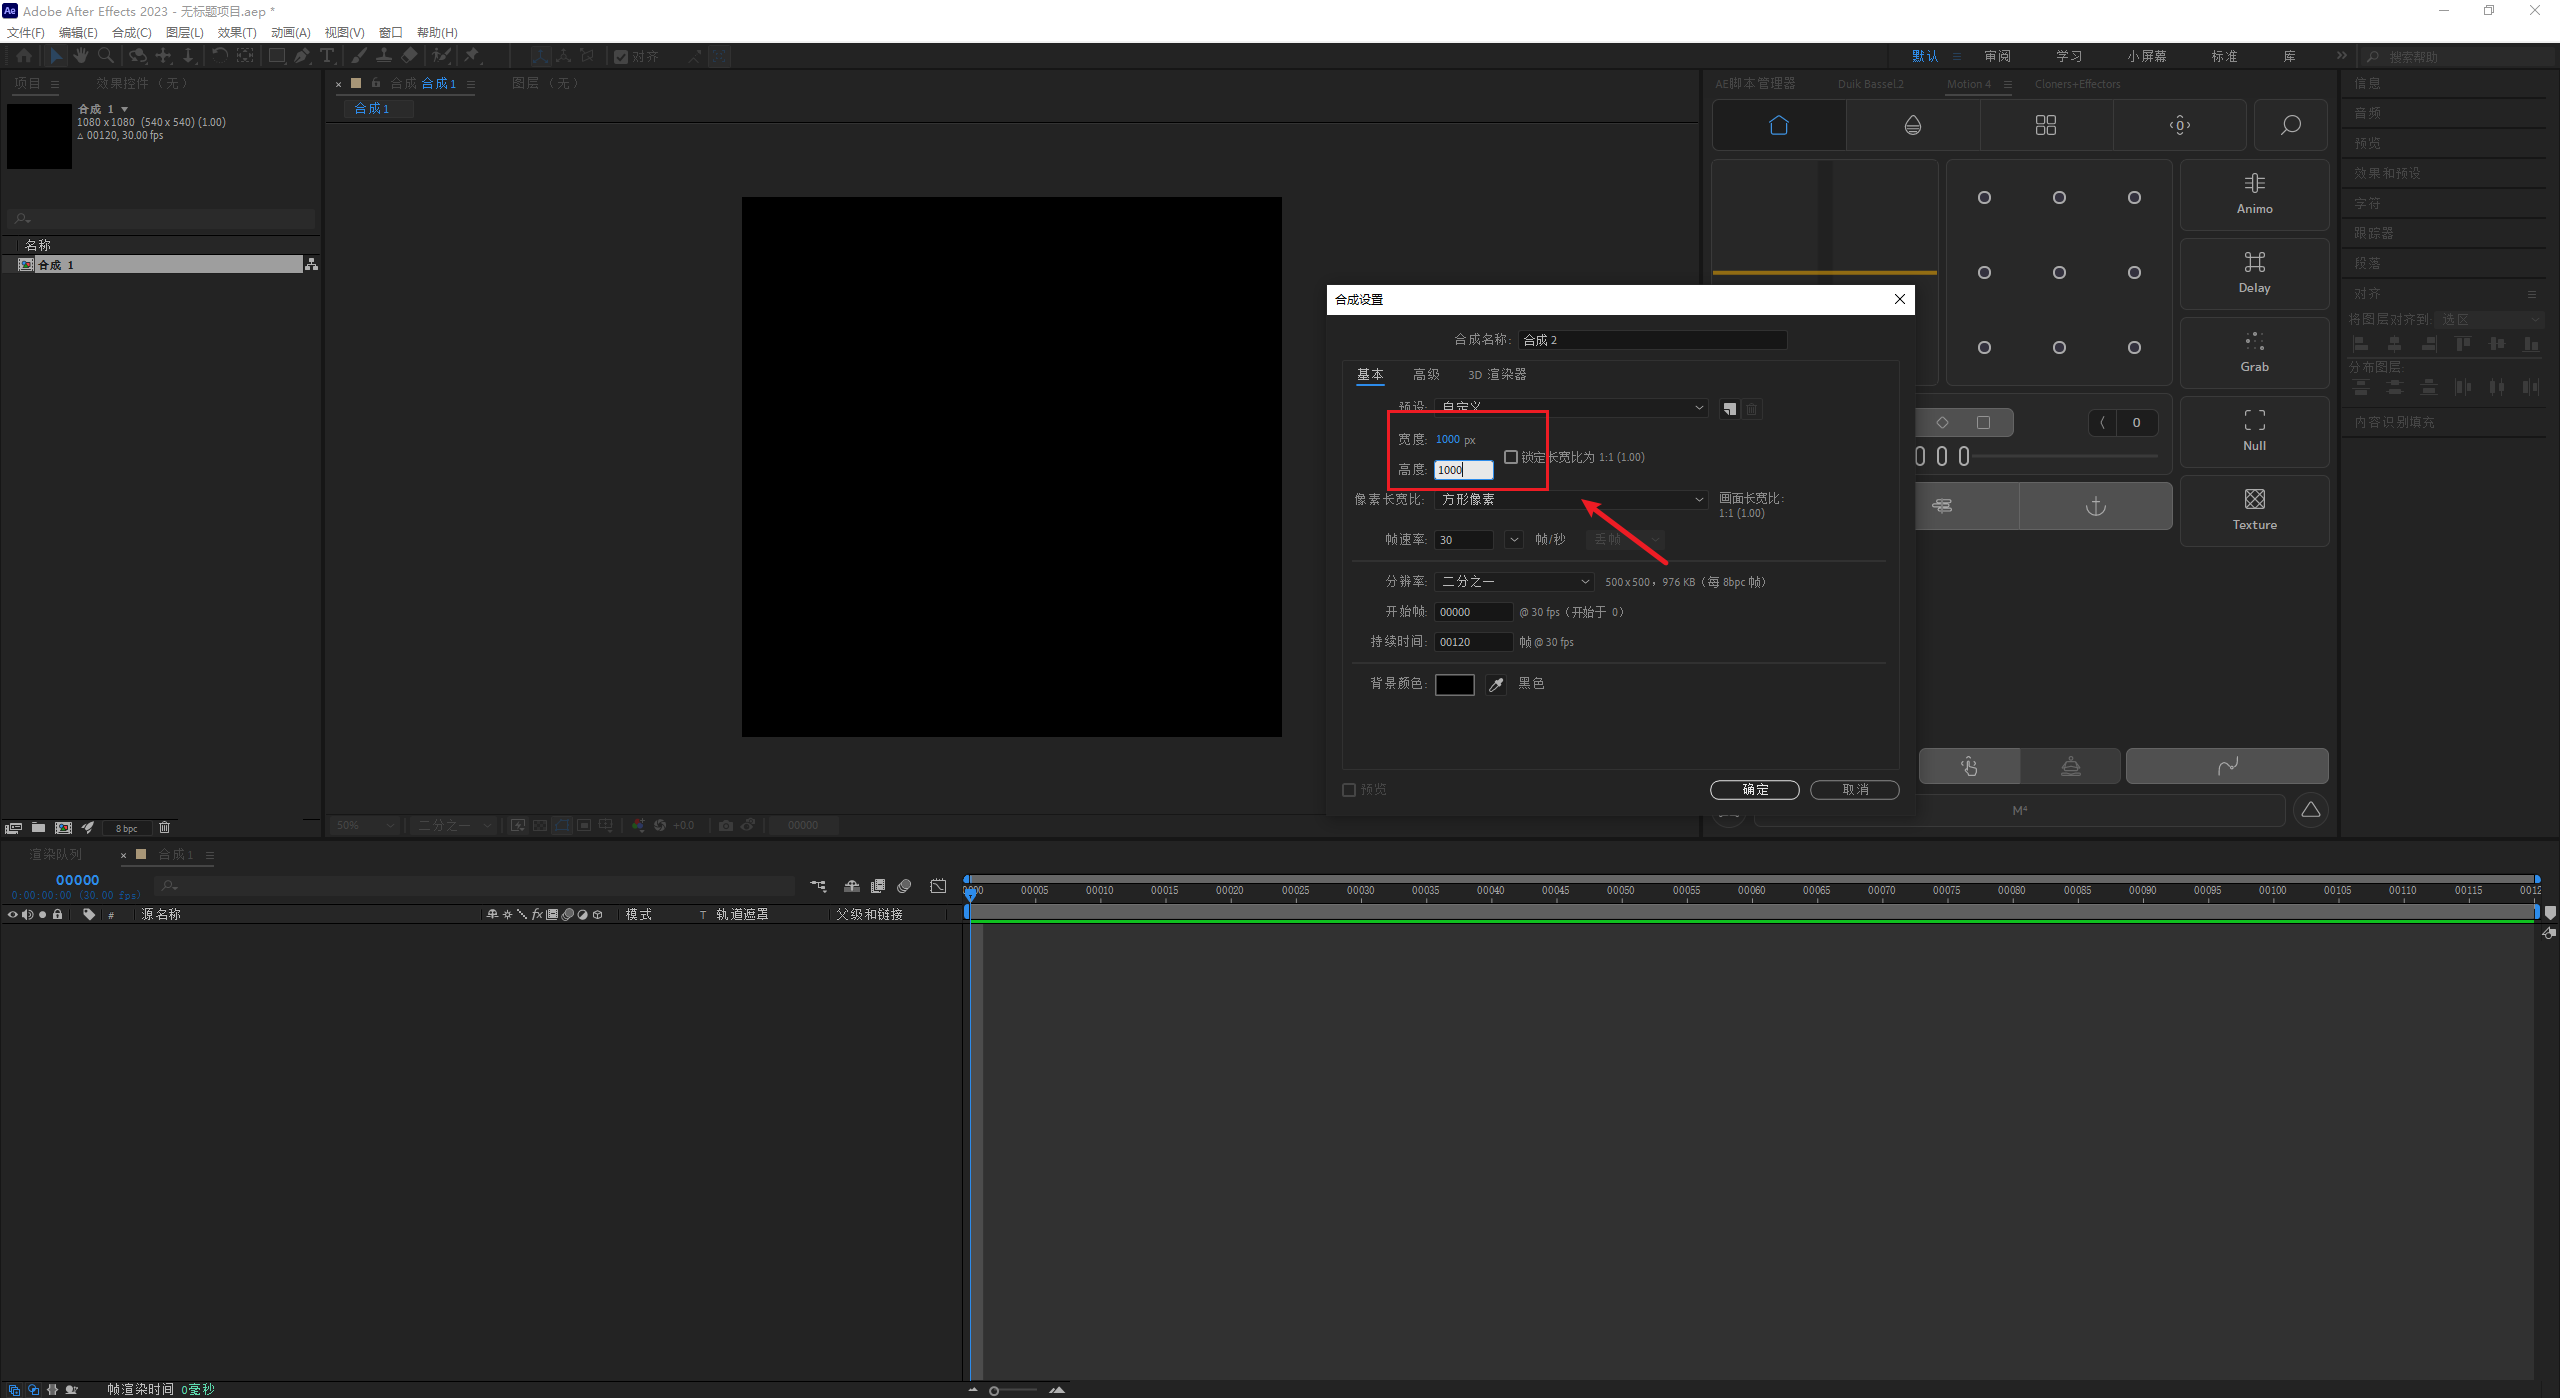
Task: Open the 3D 渲染器 tab
Action: tap(1497, 374)
